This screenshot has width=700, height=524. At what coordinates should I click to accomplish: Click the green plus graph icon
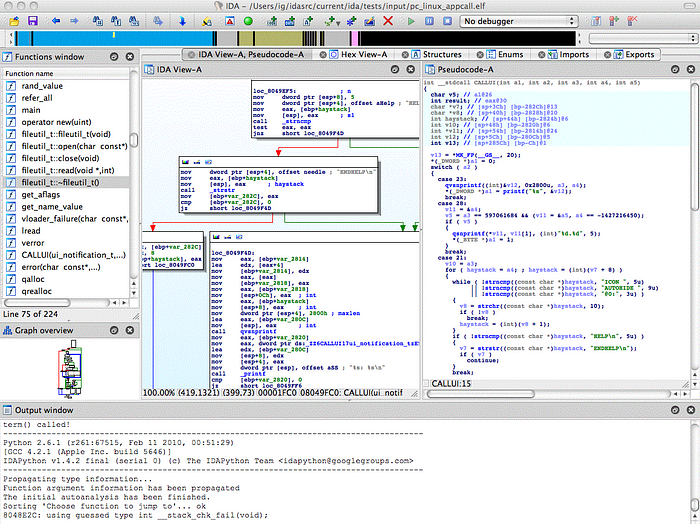[x=330, y=21]
